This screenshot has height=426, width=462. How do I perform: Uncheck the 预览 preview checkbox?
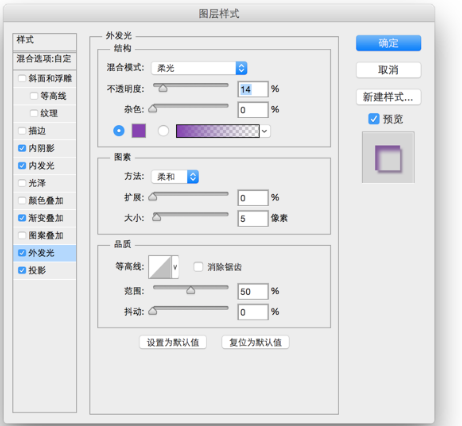(x=374, y=119)
